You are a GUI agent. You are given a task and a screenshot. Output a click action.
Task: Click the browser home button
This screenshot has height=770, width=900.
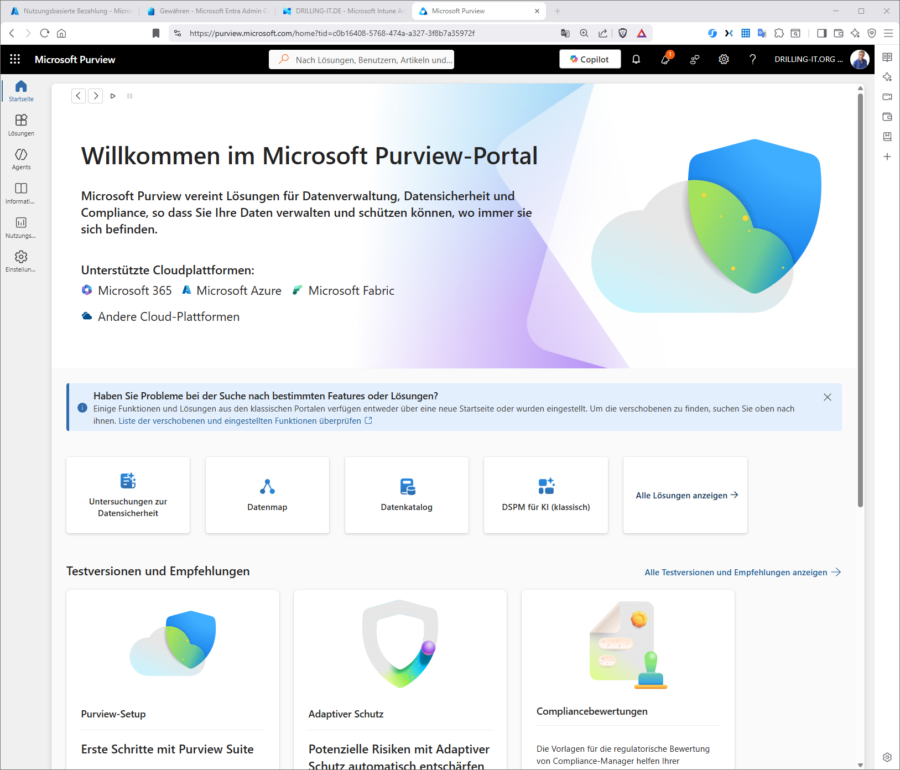(61, 33)
